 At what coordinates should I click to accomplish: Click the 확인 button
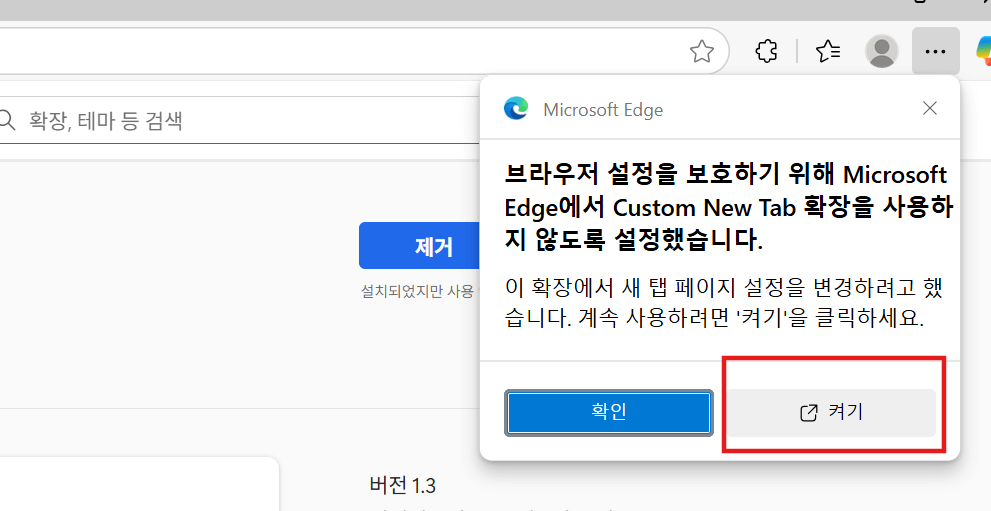click(609, 412)
